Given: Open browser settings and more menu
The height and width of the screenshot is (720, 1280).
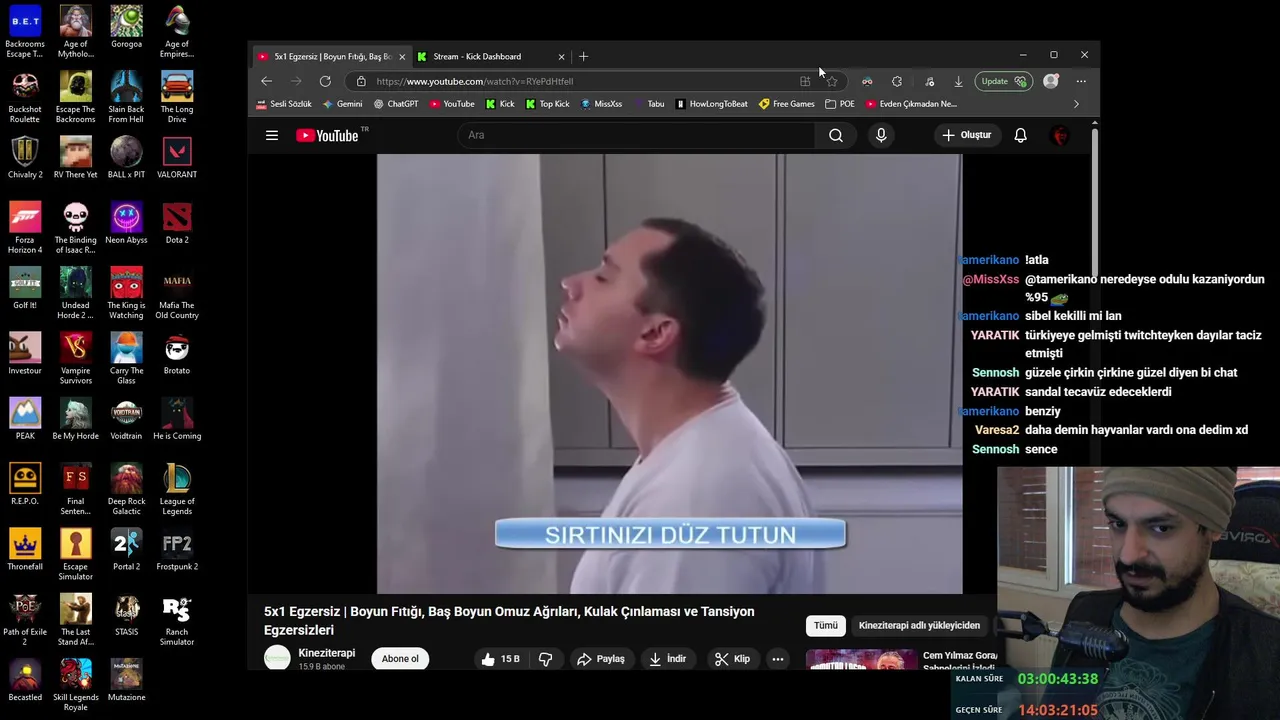Looking at the screenshot, I should click(1081, 81).
